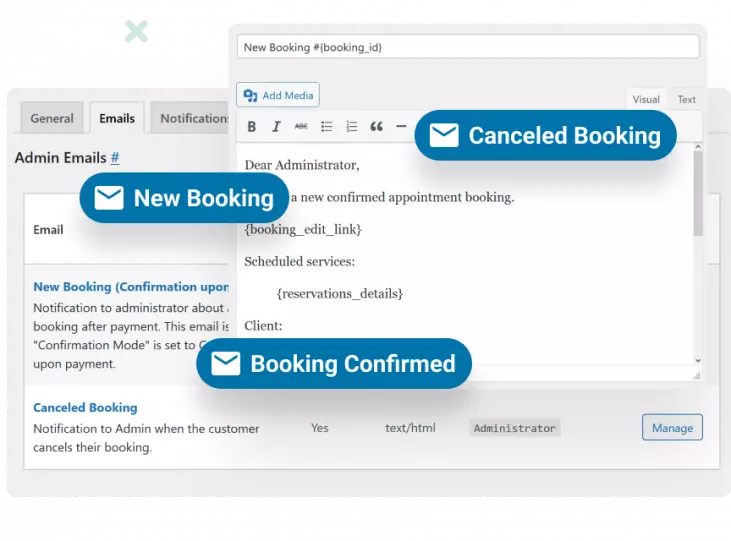Click the email subject input field
This screenshot has height=541, width=731.
click(x=468, y=47)
